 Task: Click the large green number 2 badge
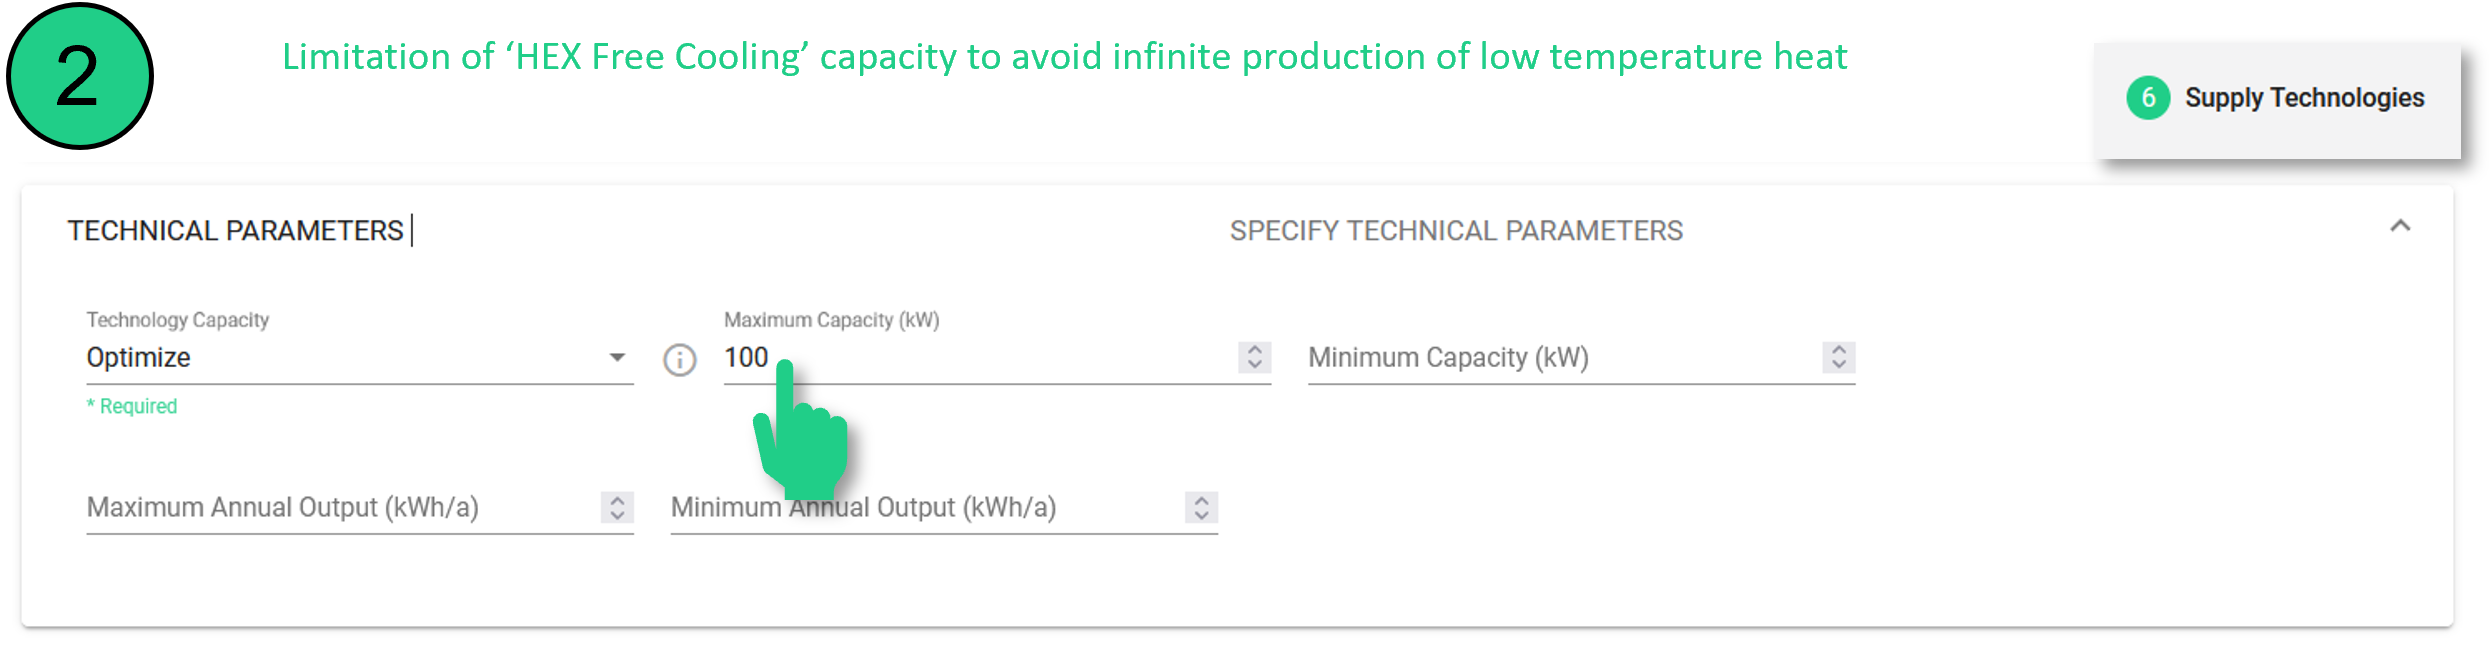coord(79,76)
